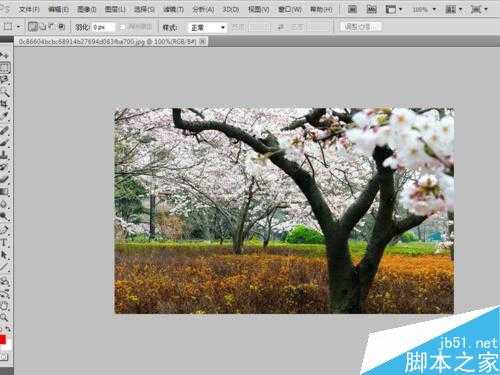Toggle Quick Mask mode at toolbox bottom

4,357
